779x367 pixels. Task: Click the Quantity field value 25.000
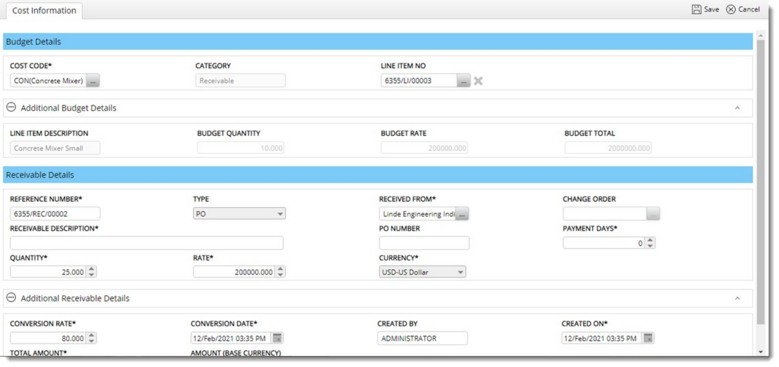[x=48, y=272]
